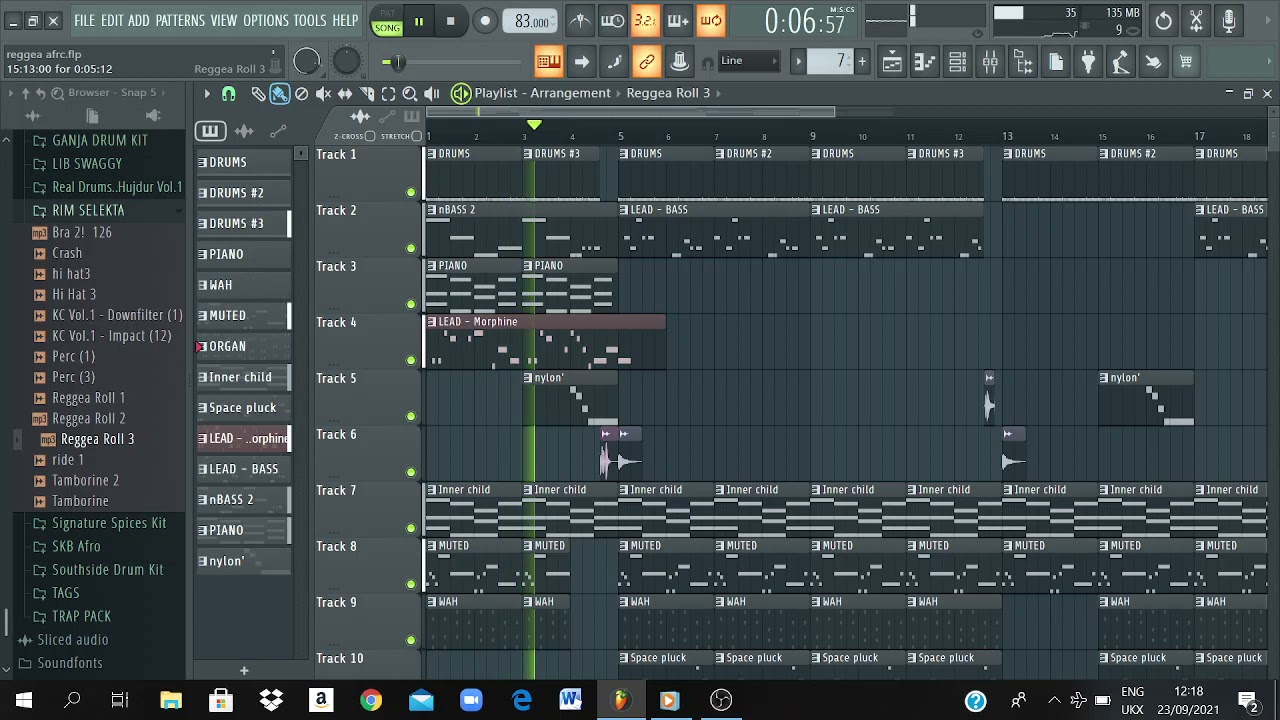This screenshot has width=1280, height=720.
Task: Select the Slip tool in playlist toolbar
Action: 345,93
